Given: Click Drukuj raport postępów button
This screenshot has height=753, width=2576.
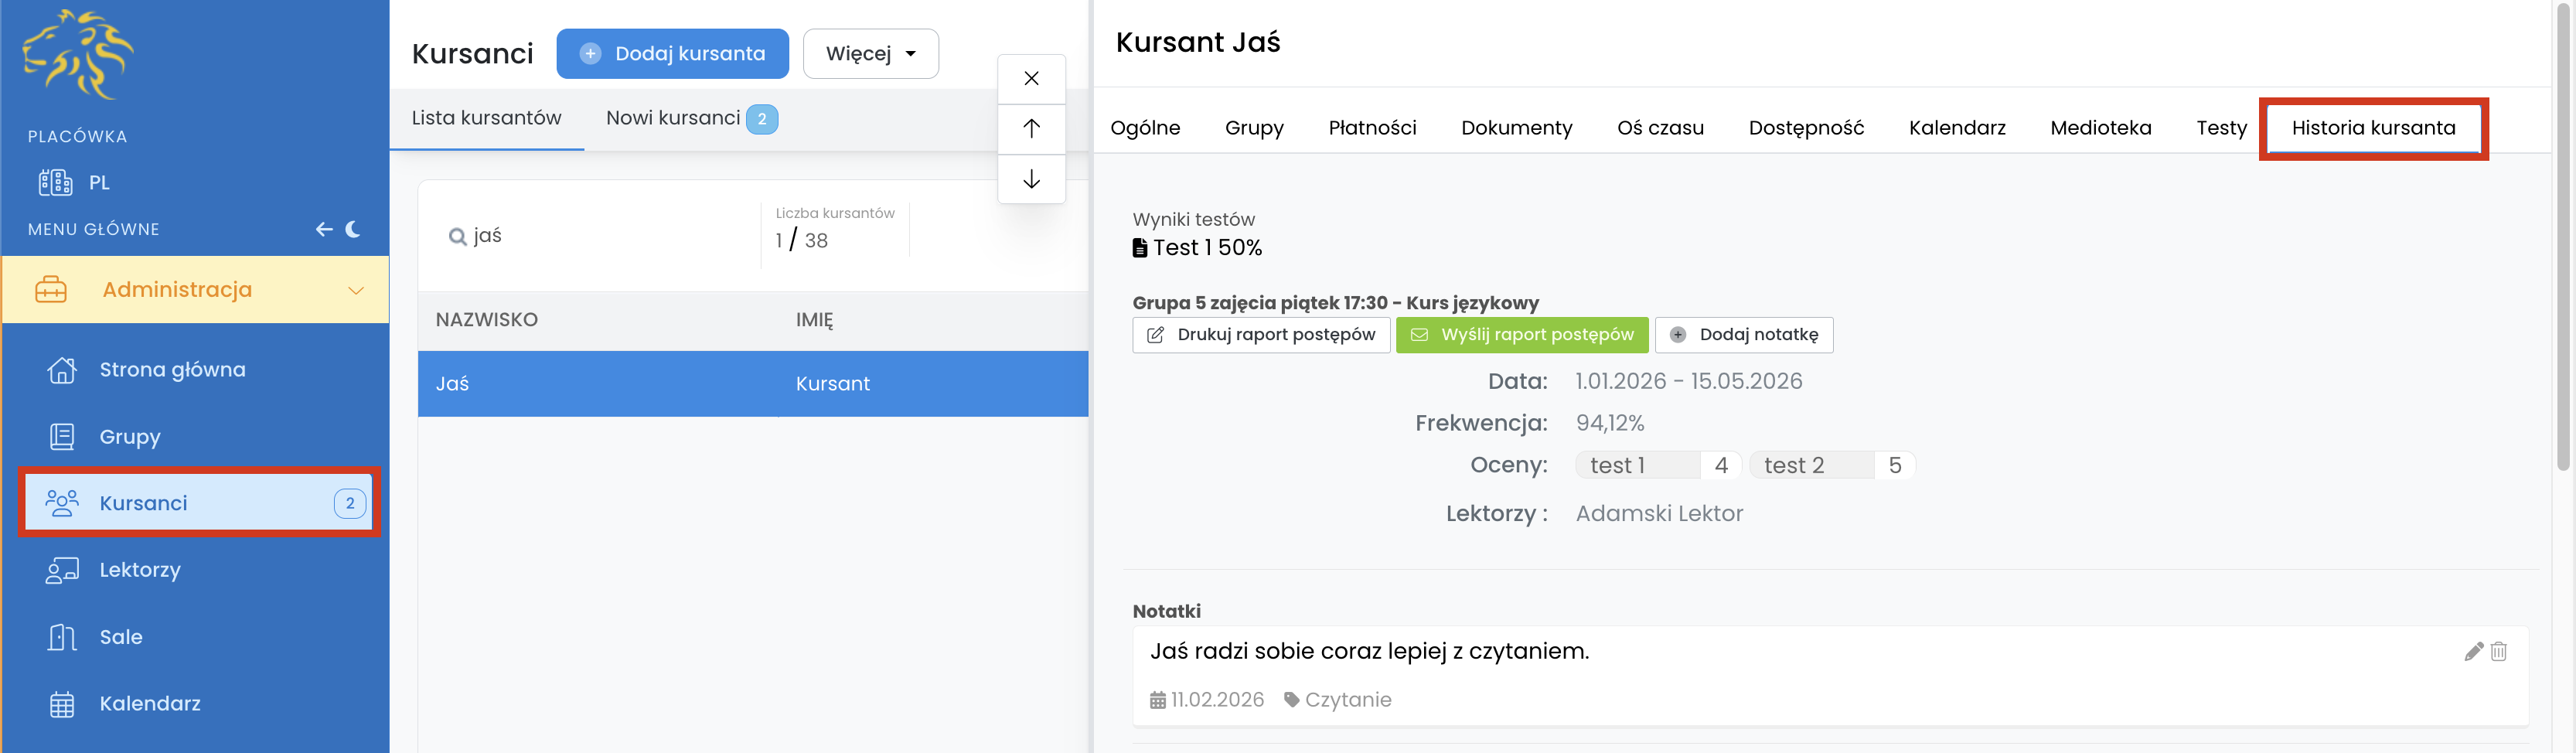Looking at the screenshot, I should click(1260, 335).
